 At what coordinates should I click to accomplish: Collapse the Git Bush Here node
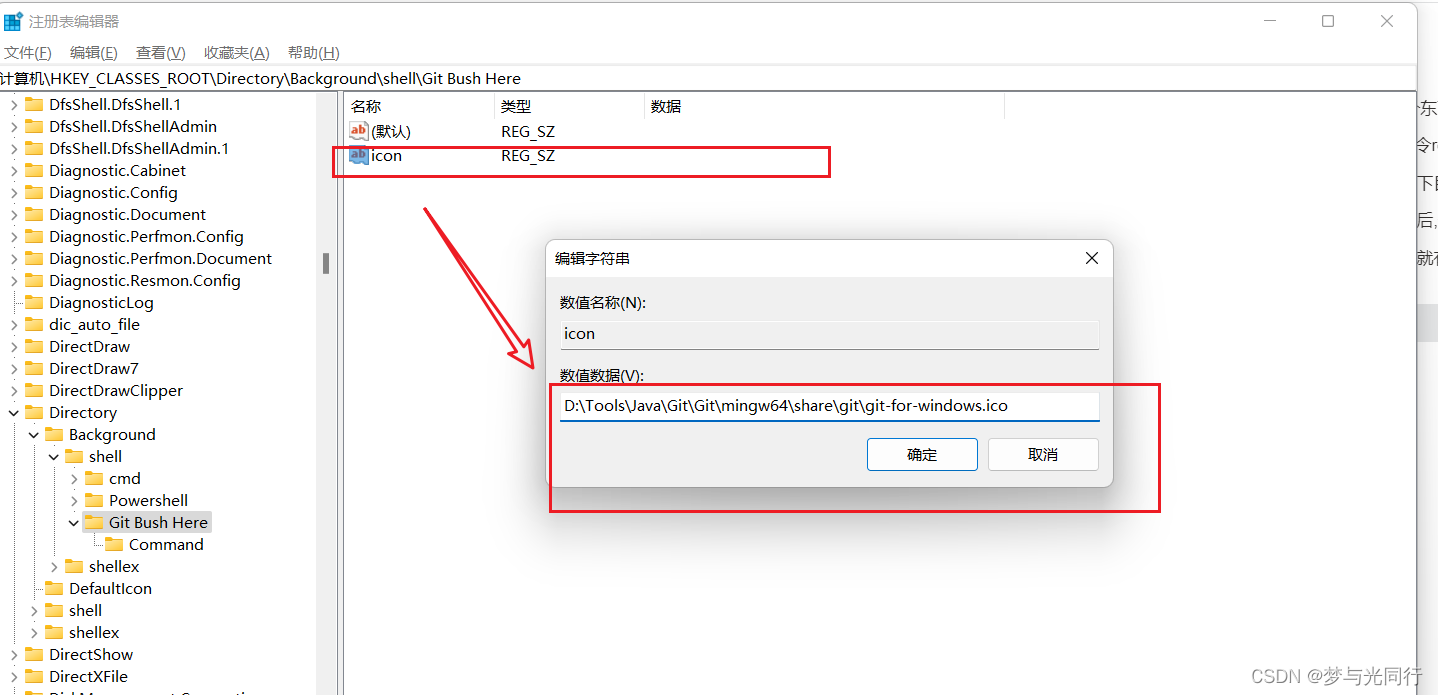pyautogui.click(x=74, y=522)
